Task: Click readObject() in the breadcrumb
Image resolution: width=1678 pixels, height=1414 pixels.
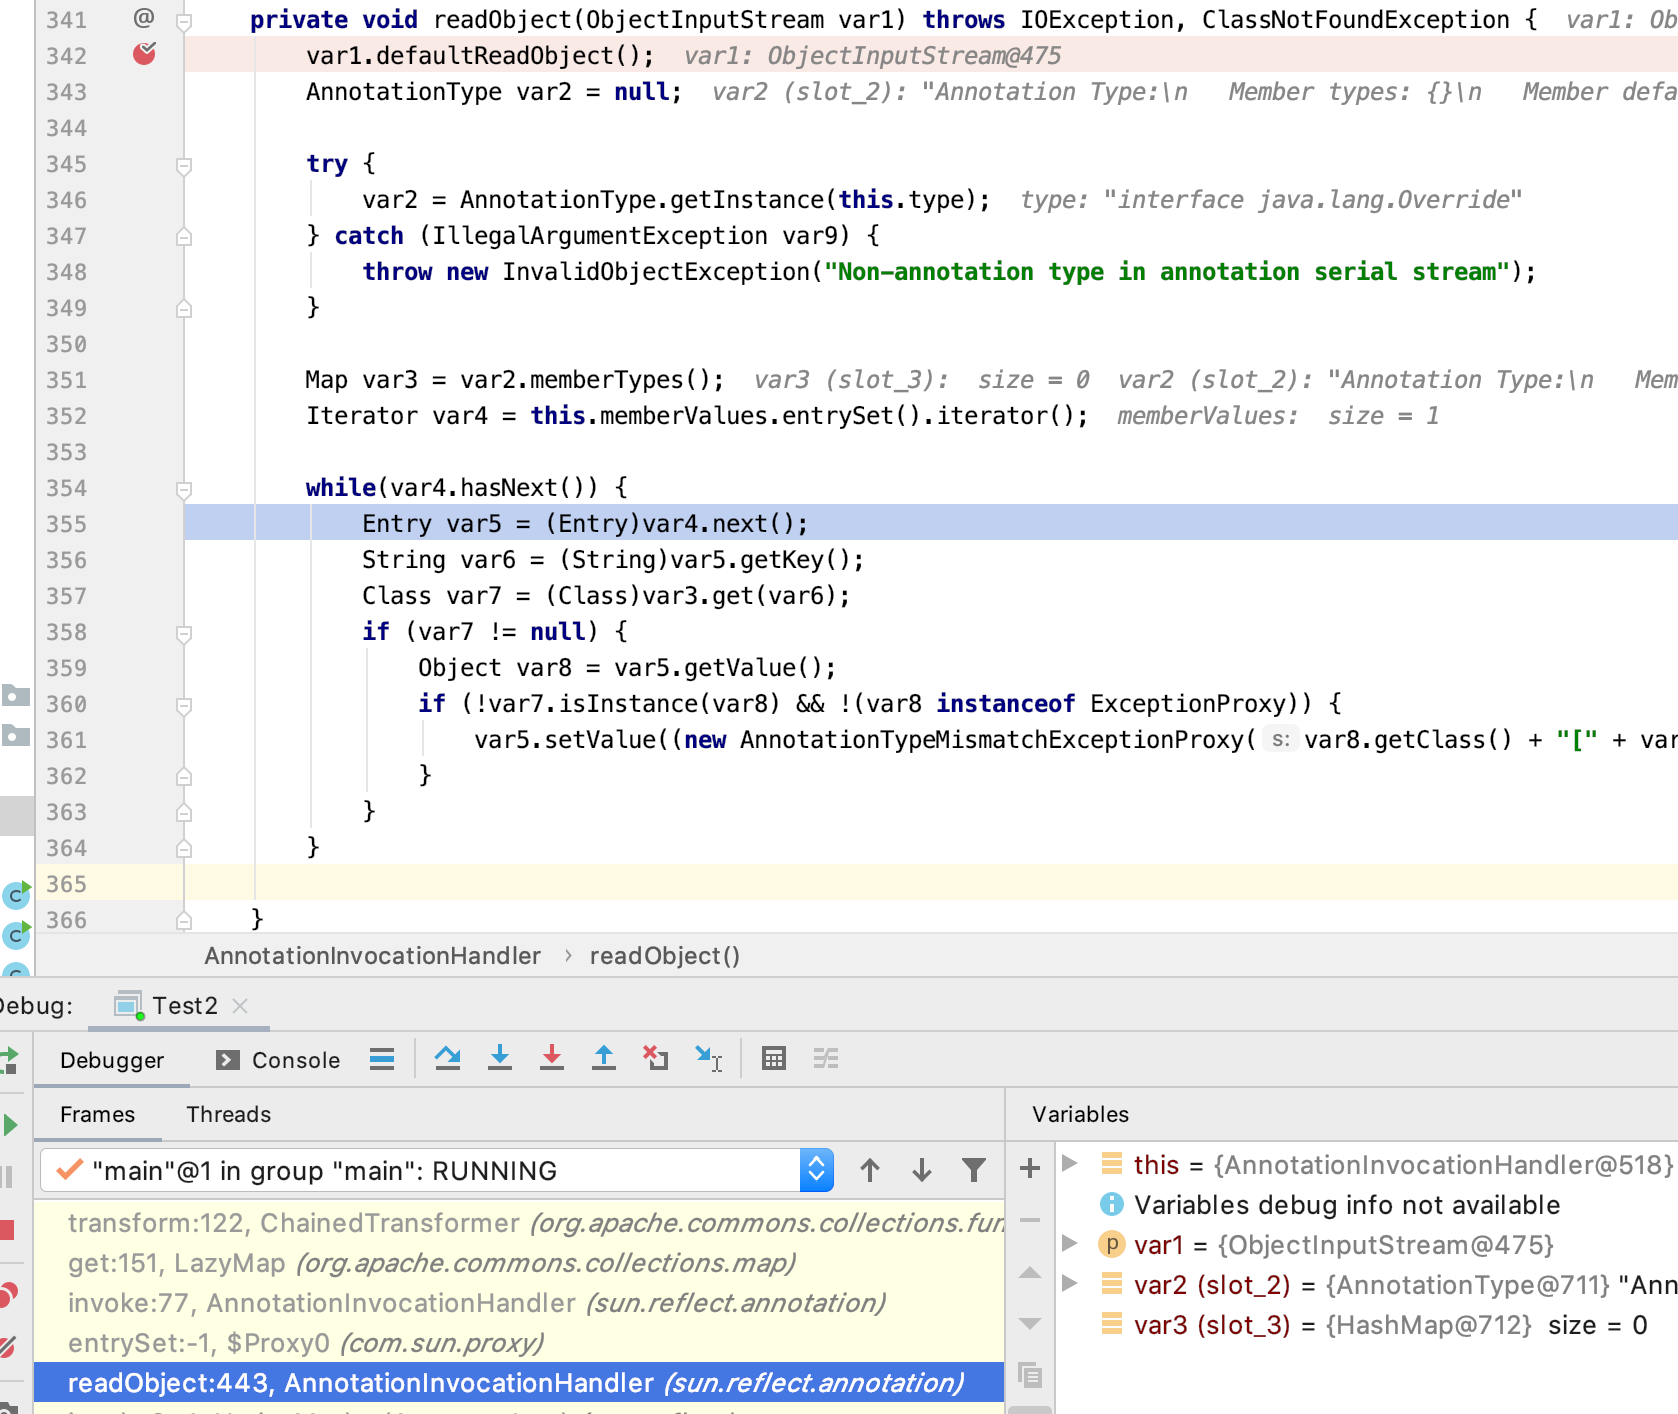Action: [664, 956]
